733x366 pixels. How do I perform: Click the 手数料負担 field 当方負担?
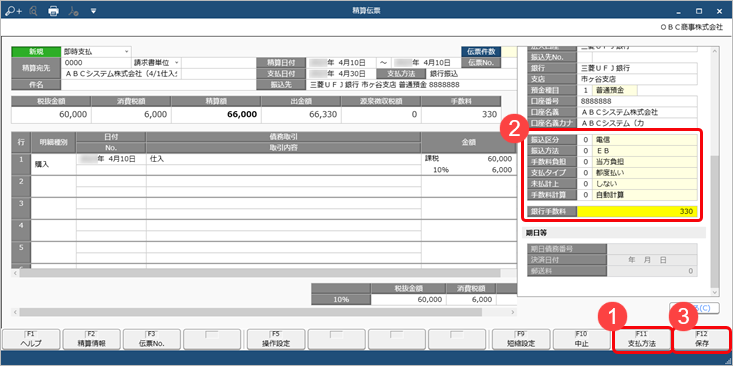click(x=644, y=161)
